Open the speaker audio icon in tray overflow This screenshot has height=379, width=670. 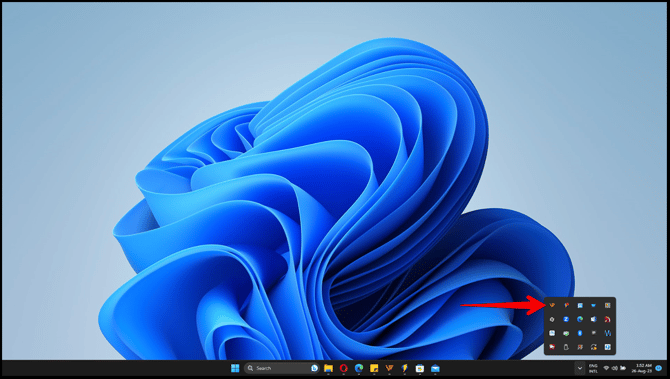(594, 319)
